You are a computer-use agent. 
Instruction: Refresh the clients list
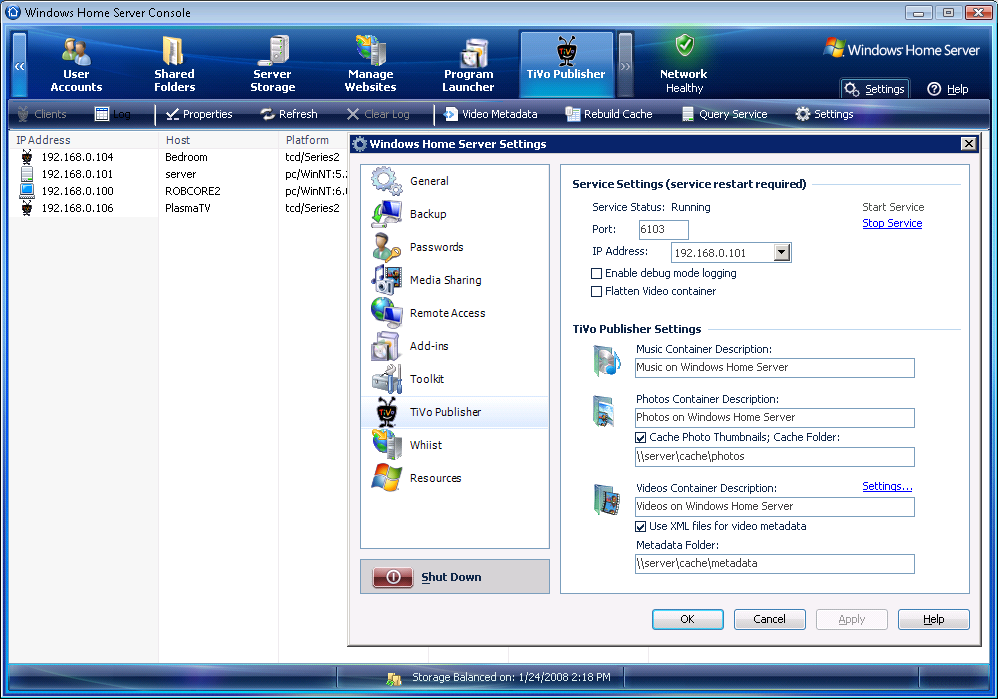289,114
